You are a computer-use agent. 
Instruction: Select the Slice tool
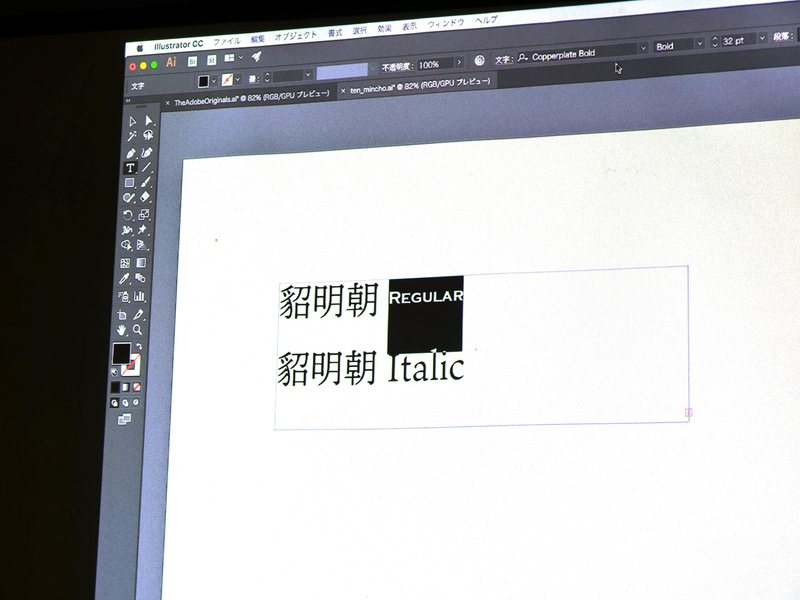point(139,314)
